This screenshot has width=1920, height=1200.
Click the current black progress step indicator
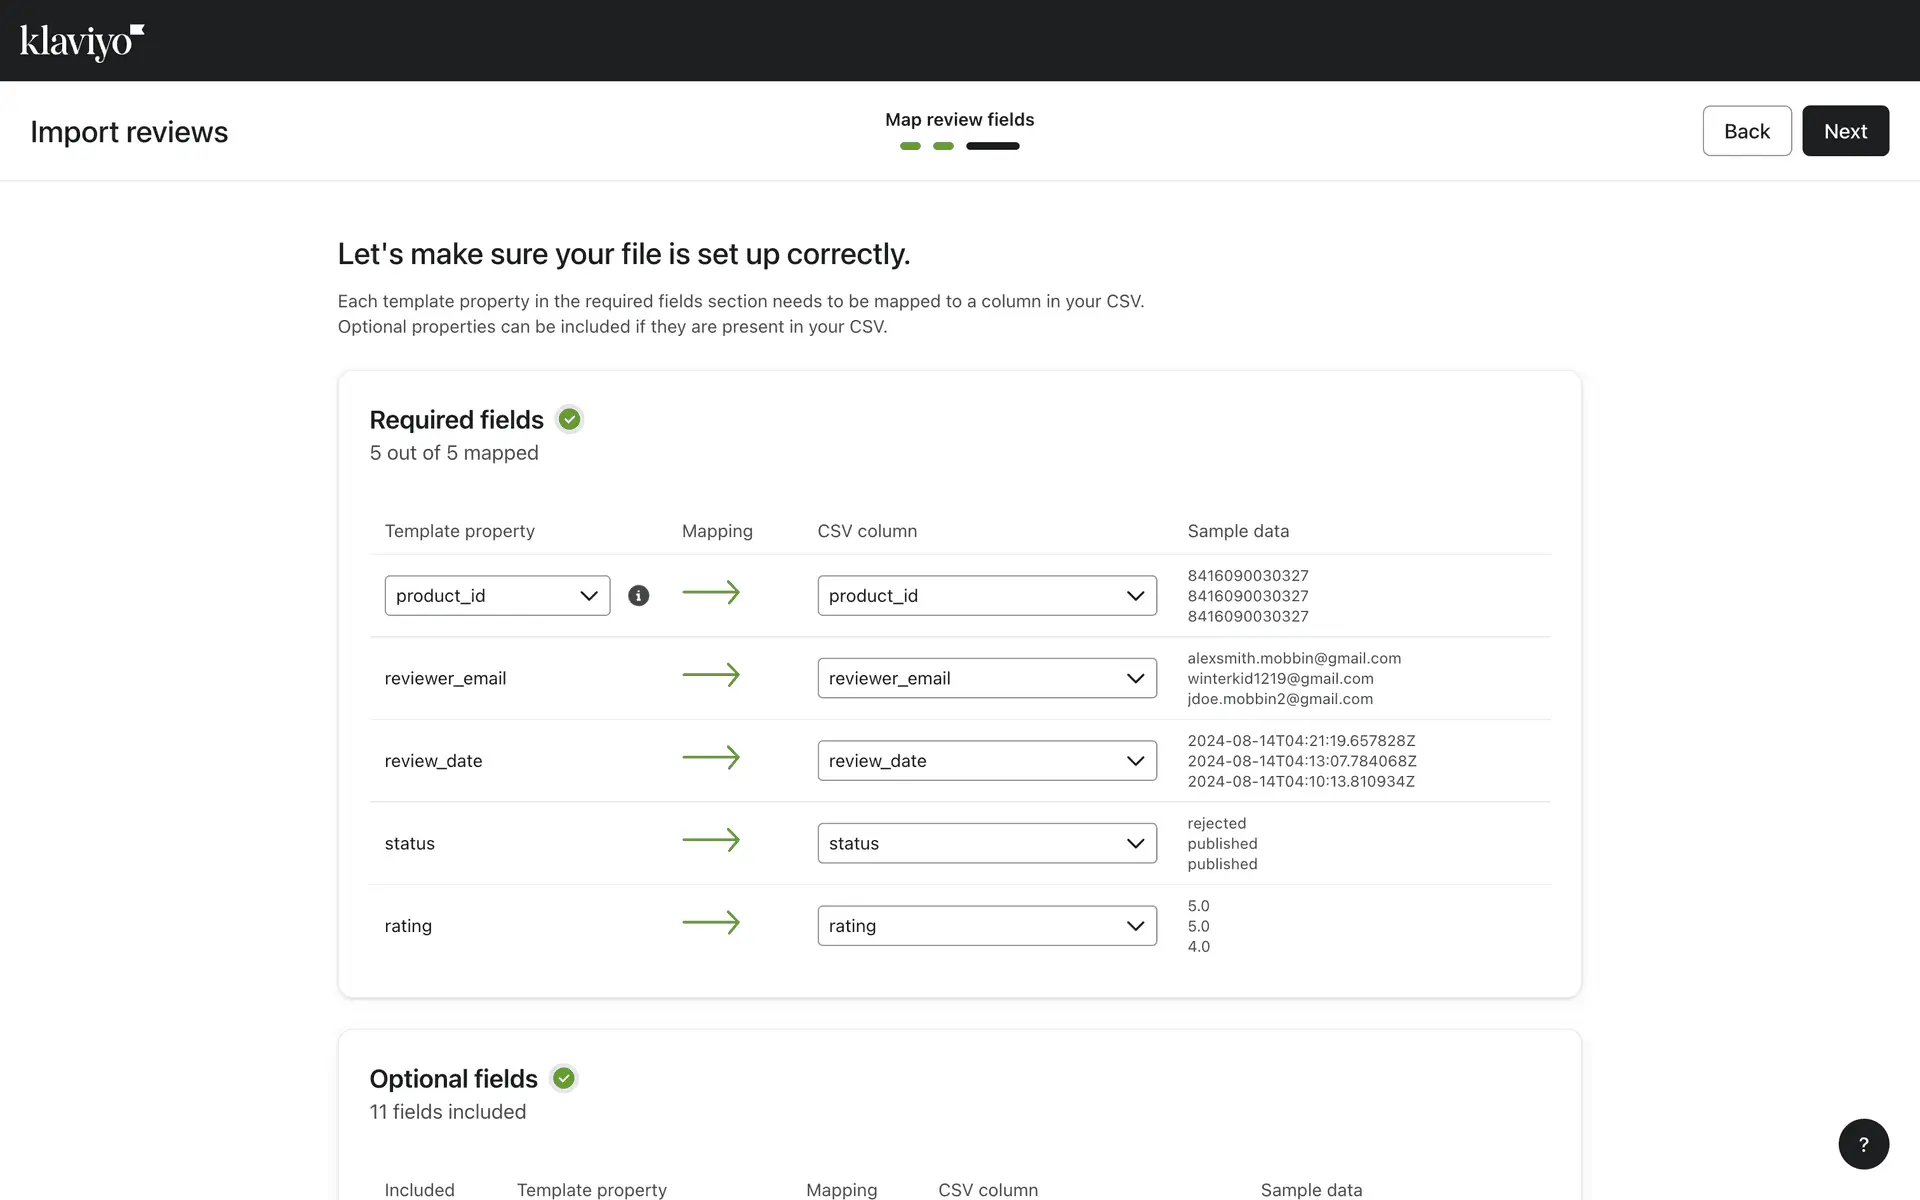(992, 146)
